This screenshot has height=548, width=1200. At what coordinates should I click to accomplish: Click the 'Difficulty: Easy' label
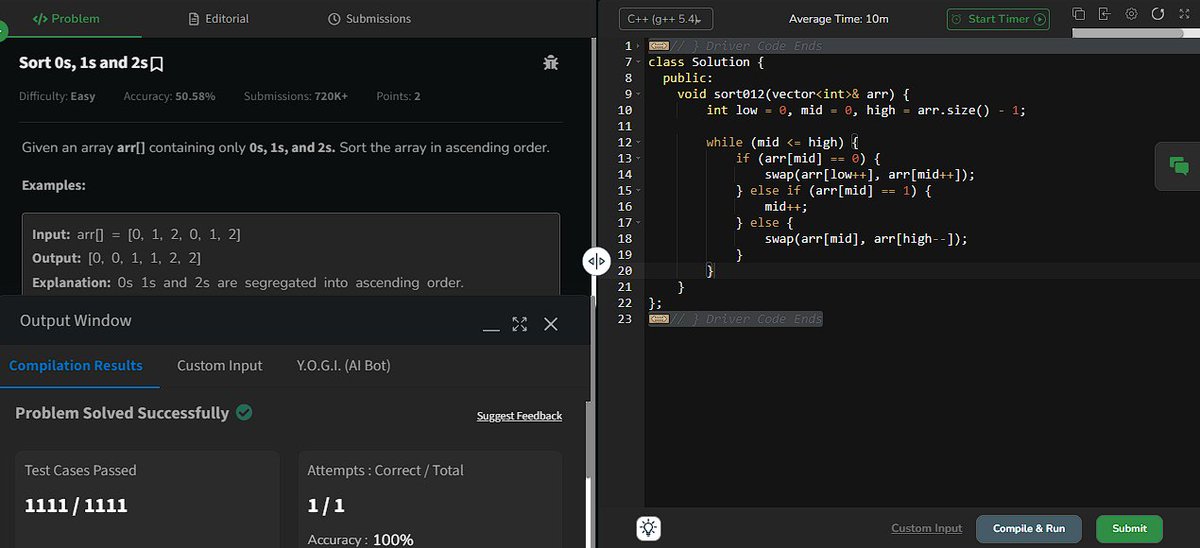57,96
